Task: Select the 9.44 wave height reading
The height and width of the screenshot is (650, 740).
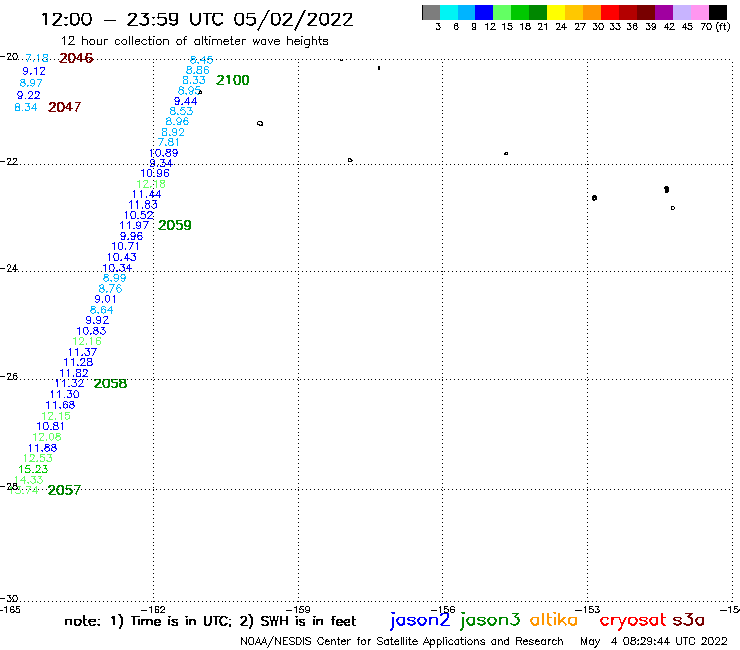Action: tap(185, 101)
